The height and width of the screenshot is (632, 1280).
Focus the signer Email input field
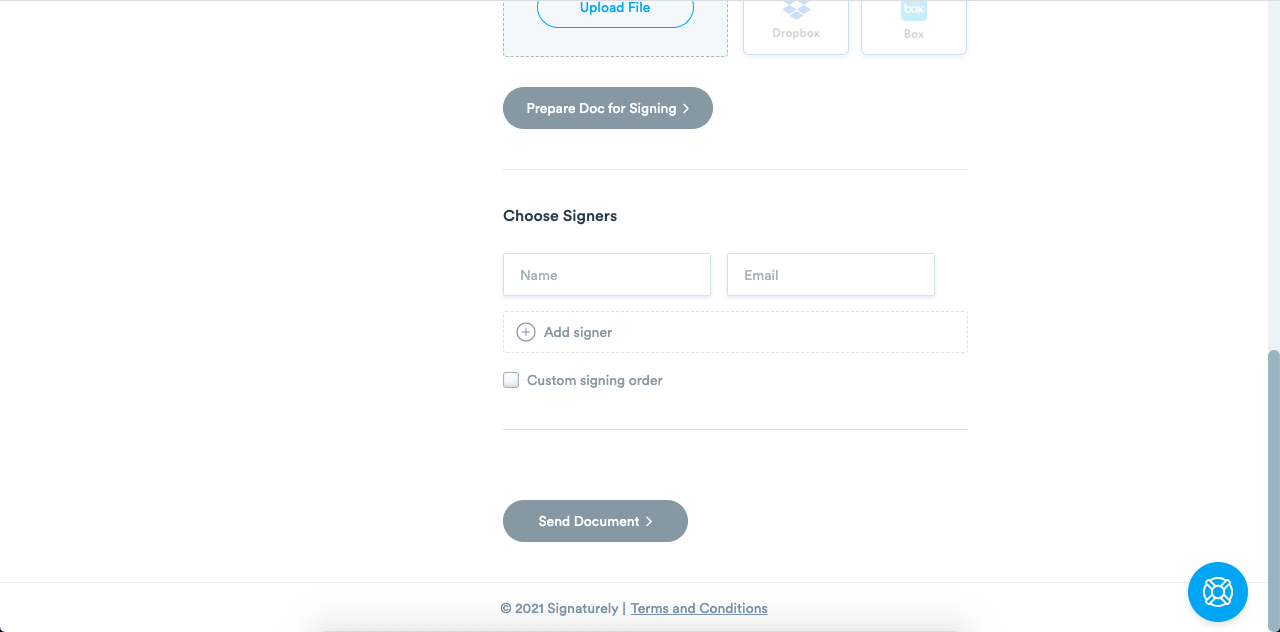(x=831, y=275)
